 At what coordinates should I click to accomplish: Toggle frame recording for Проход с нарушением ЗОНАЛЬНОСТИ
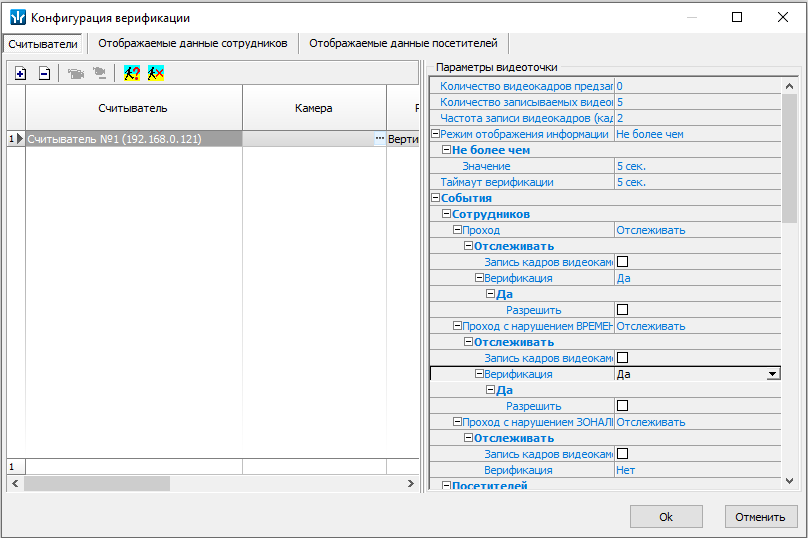[622, 454]
